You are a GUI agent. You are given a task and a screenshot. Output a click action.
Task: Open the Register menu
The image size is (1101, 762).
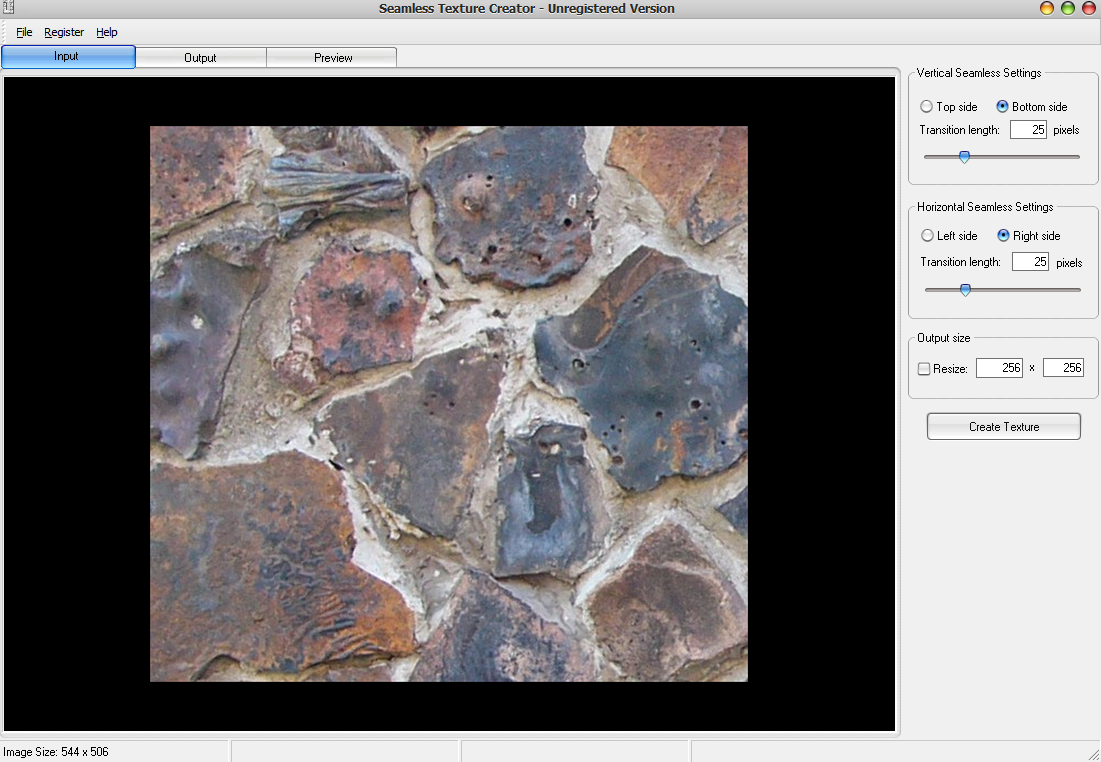(x=64, y=32)
